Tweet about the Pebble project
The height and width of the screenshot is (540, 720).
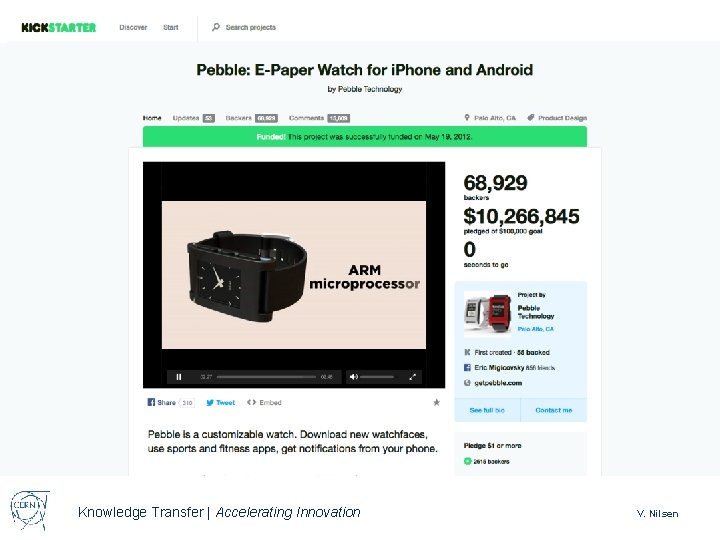(221, 403)
